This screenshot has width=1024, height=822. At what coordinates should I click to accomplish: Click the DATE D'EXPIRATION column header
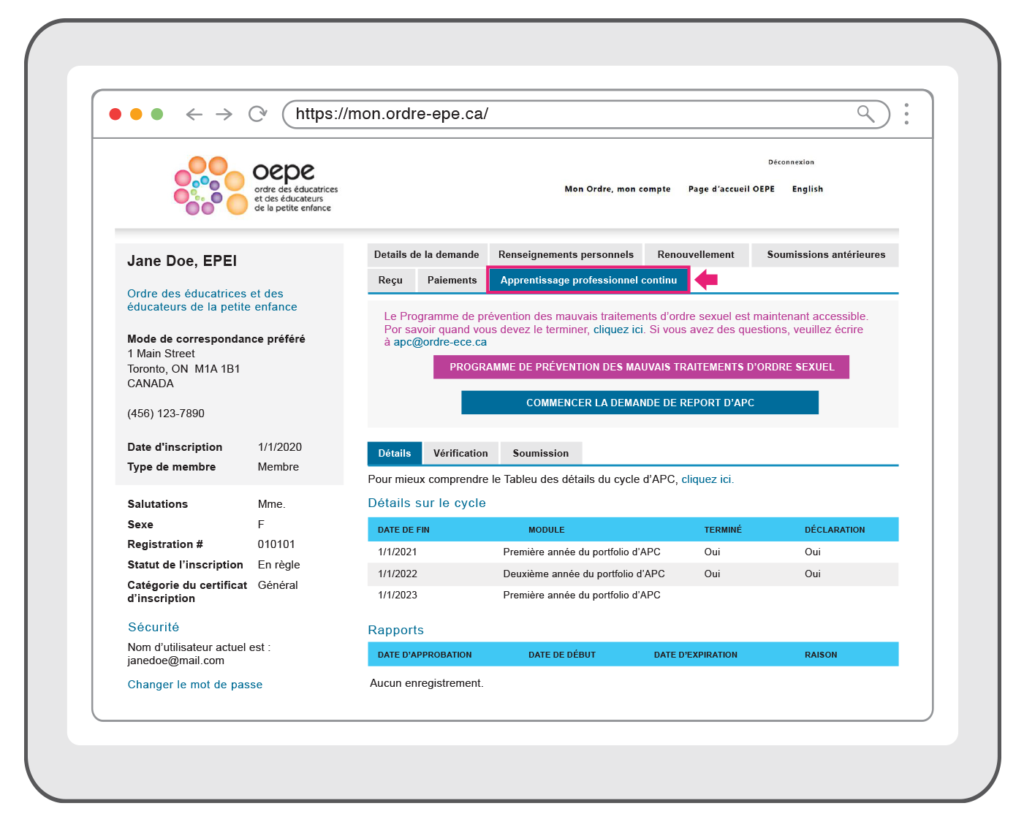(x=696, y=654)
